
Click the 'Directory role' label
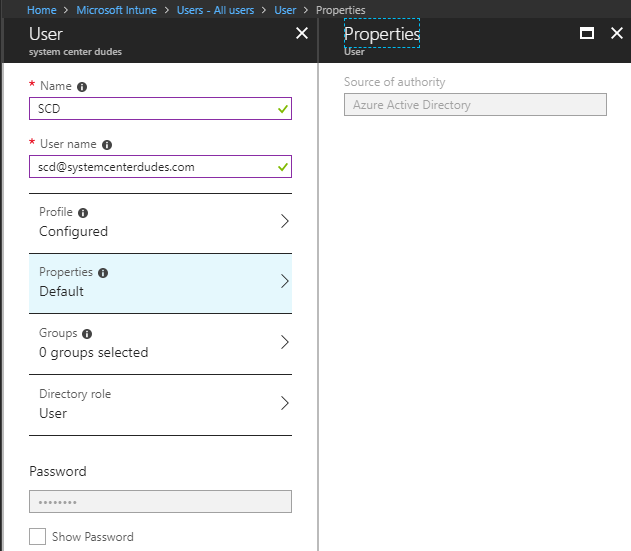point(75,394)
